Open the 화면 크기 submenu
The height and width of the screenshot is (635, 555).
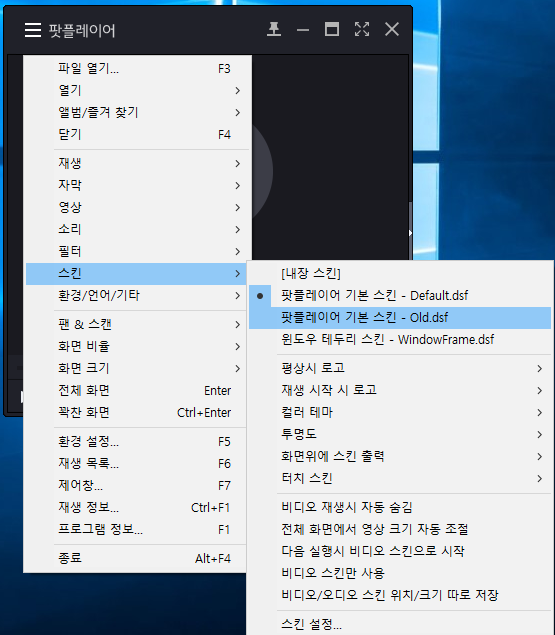click(138, 369)
